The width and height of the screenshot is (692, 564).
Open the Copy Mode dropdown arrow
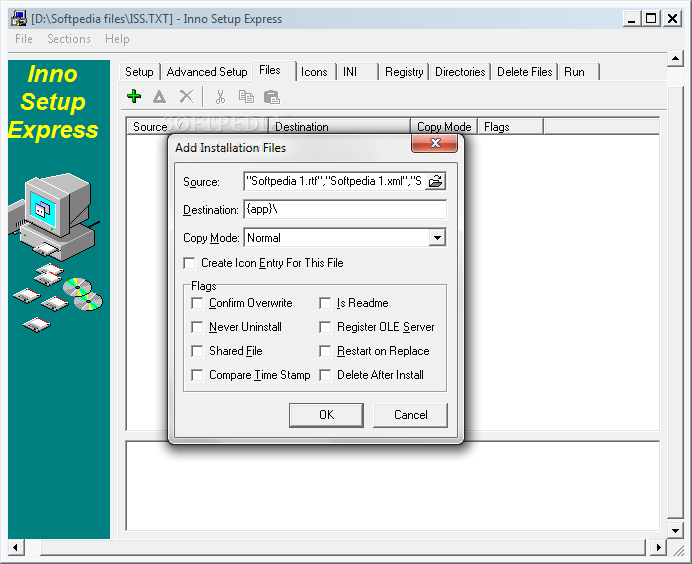point(437,238)
